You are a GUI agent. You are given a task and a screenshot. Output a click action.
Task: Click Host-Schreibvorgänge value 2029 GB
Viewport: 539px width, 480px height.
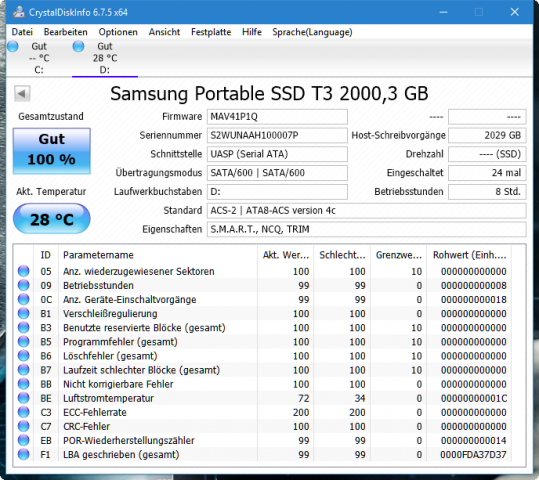pos(487,135)
